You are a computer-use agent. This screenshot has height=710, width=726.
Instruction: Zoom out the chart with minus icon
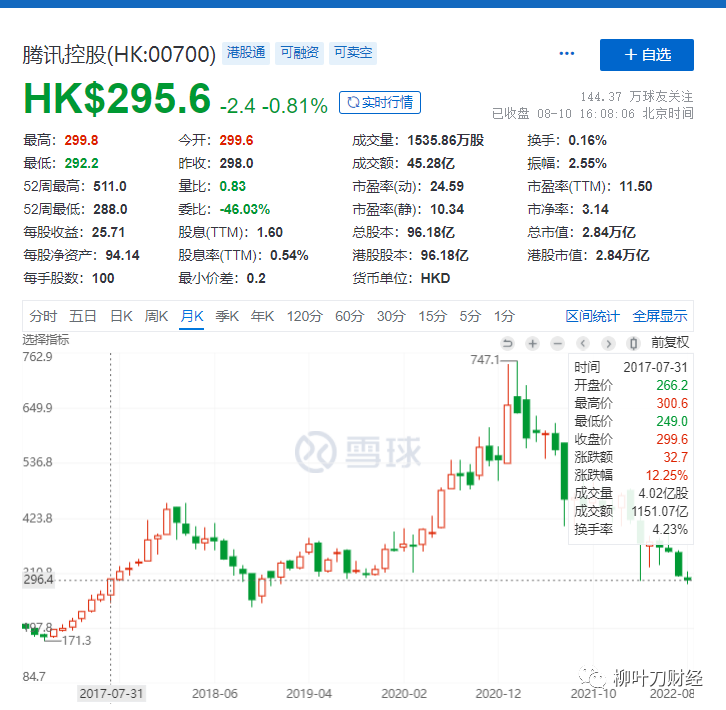[x=557, y=343]
